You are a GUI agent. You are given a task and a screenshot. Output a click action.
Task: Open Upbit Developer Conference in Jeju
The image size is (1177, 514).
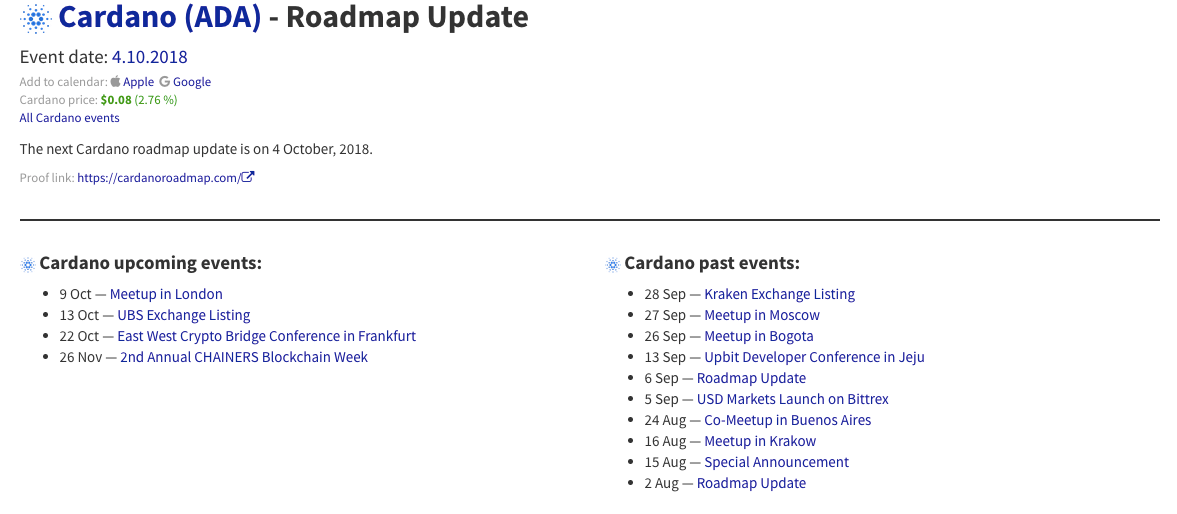[814, 357]
